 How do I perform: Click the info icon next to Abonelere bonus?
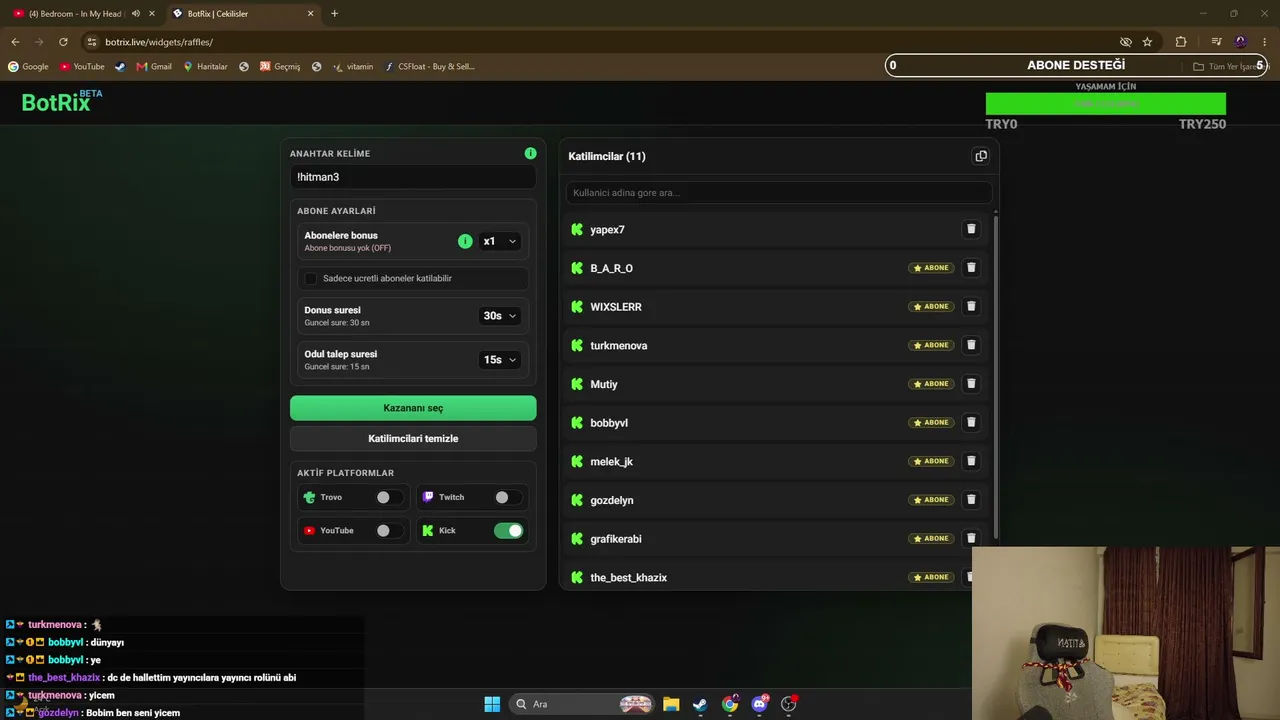coord(464,241)
